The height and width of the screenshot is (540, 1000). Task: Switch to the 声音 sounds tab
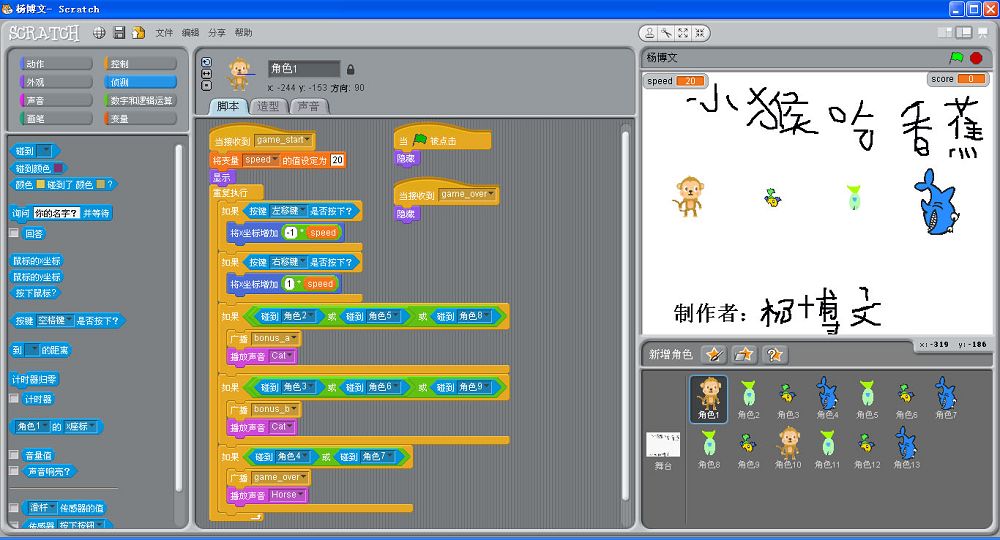click(x=309, y=106)
